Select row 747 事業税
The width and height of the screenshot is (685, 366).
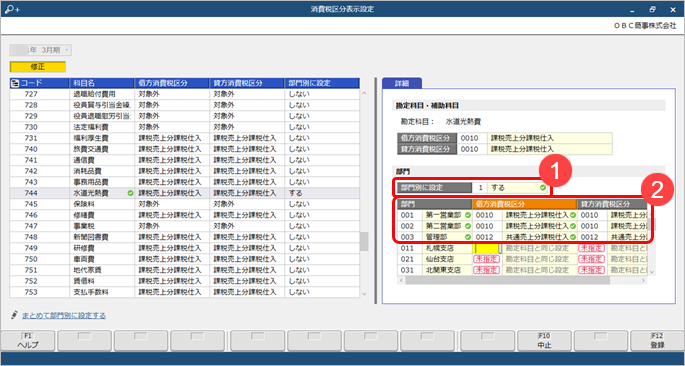[184, 226]
